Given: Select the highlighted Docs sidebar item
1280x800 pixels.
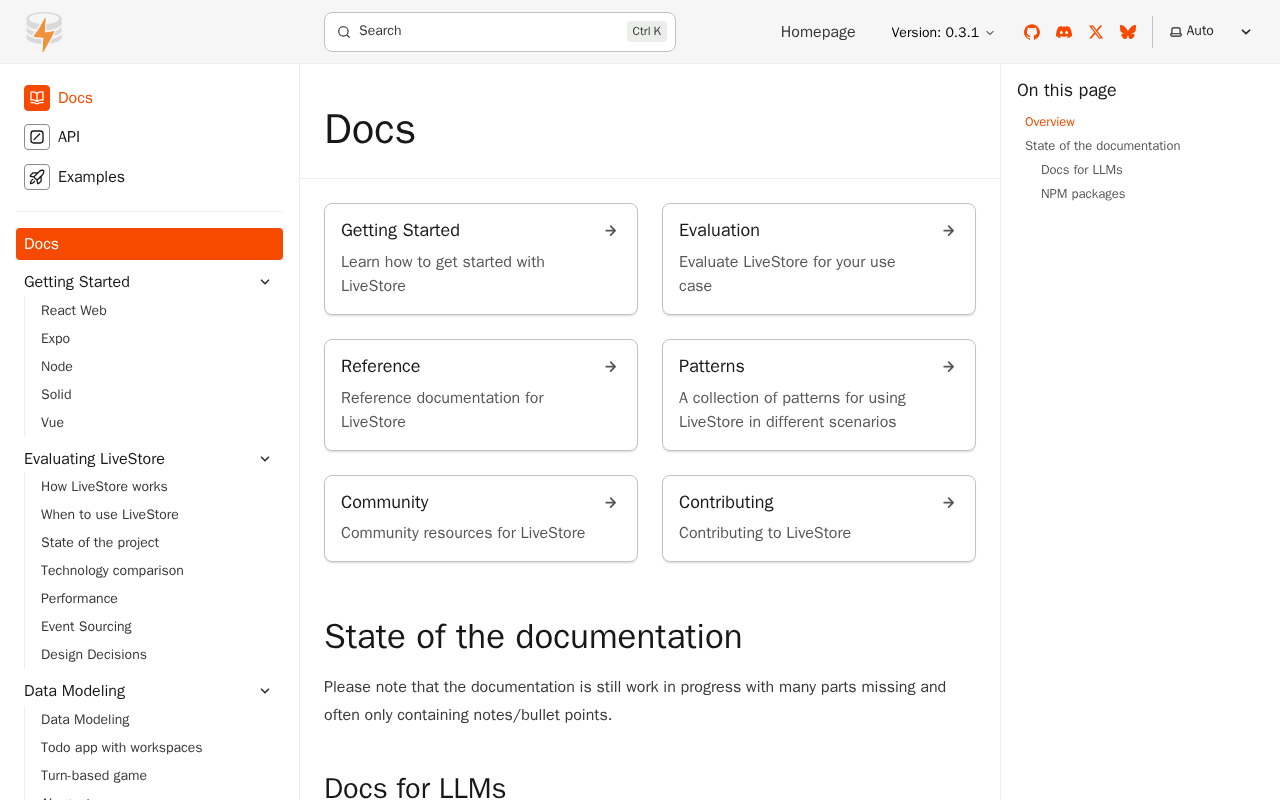Looking at the screenshot, I should coord(149,244).
